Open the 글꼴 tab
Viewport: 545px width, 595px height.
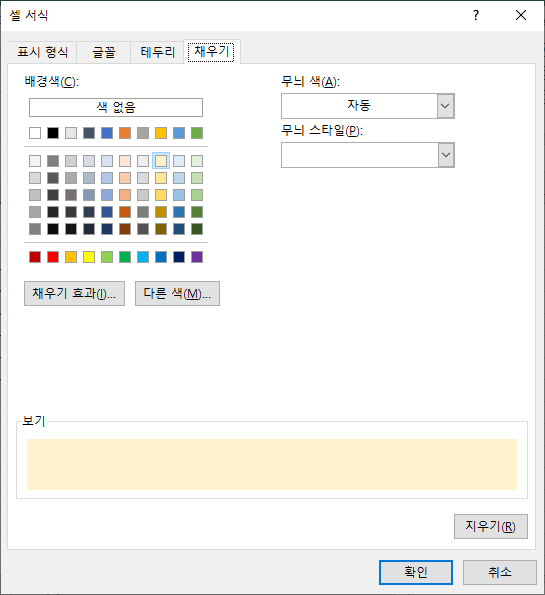[104, 52]
